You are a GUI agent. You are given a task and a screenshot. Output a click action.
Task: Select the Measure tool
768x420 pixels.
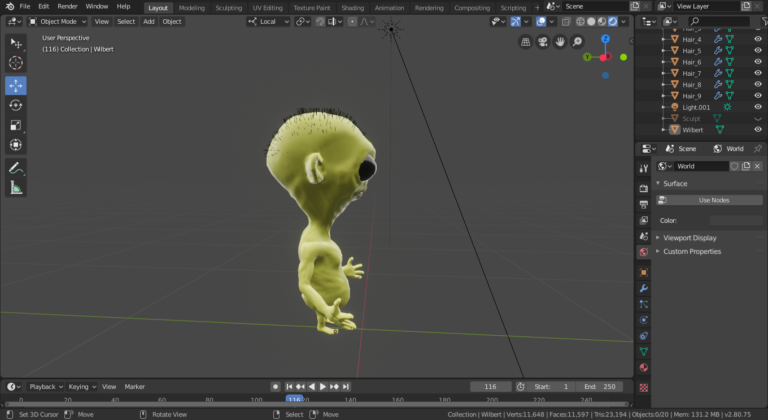point(16,187)
